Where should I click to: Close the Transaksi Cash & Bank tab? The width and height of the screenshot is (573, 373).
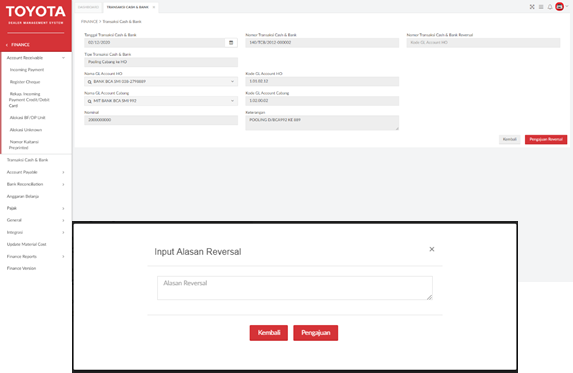(154, 7)
